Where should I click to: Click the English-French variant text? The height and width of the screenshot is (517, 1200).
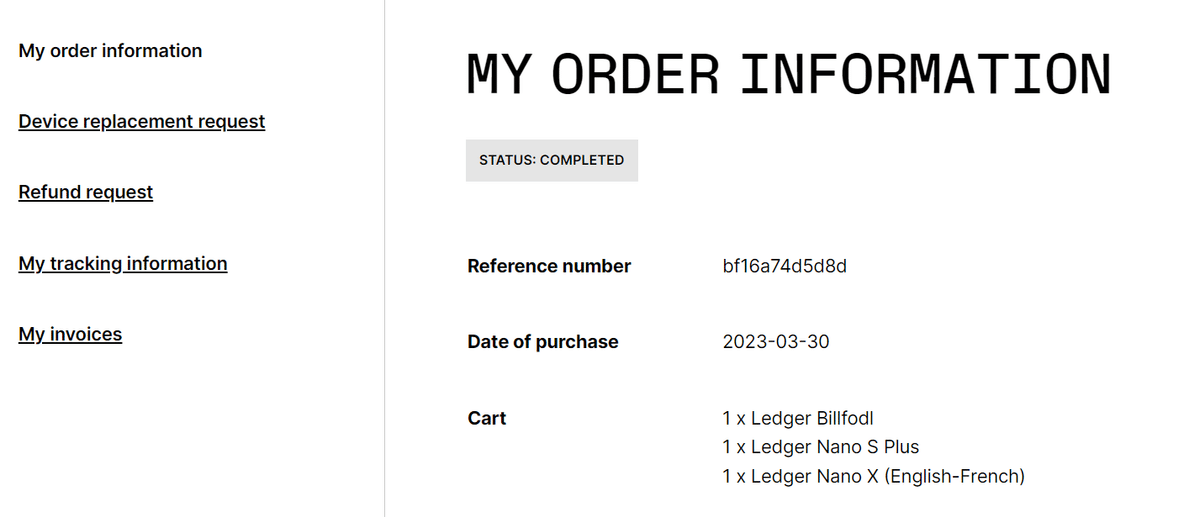954,476
